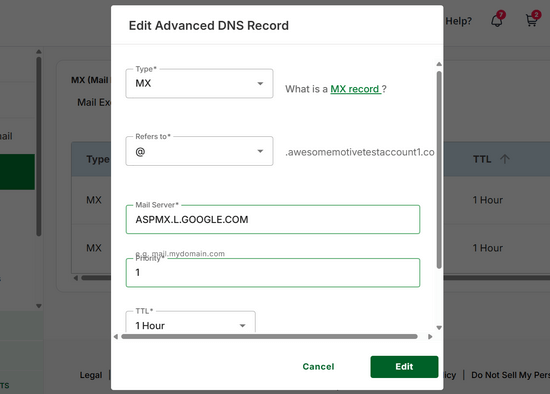Screen dimensions: 550x394
Task: Open the TTL 1 Hour dropdown
Action: click(190, 322)
